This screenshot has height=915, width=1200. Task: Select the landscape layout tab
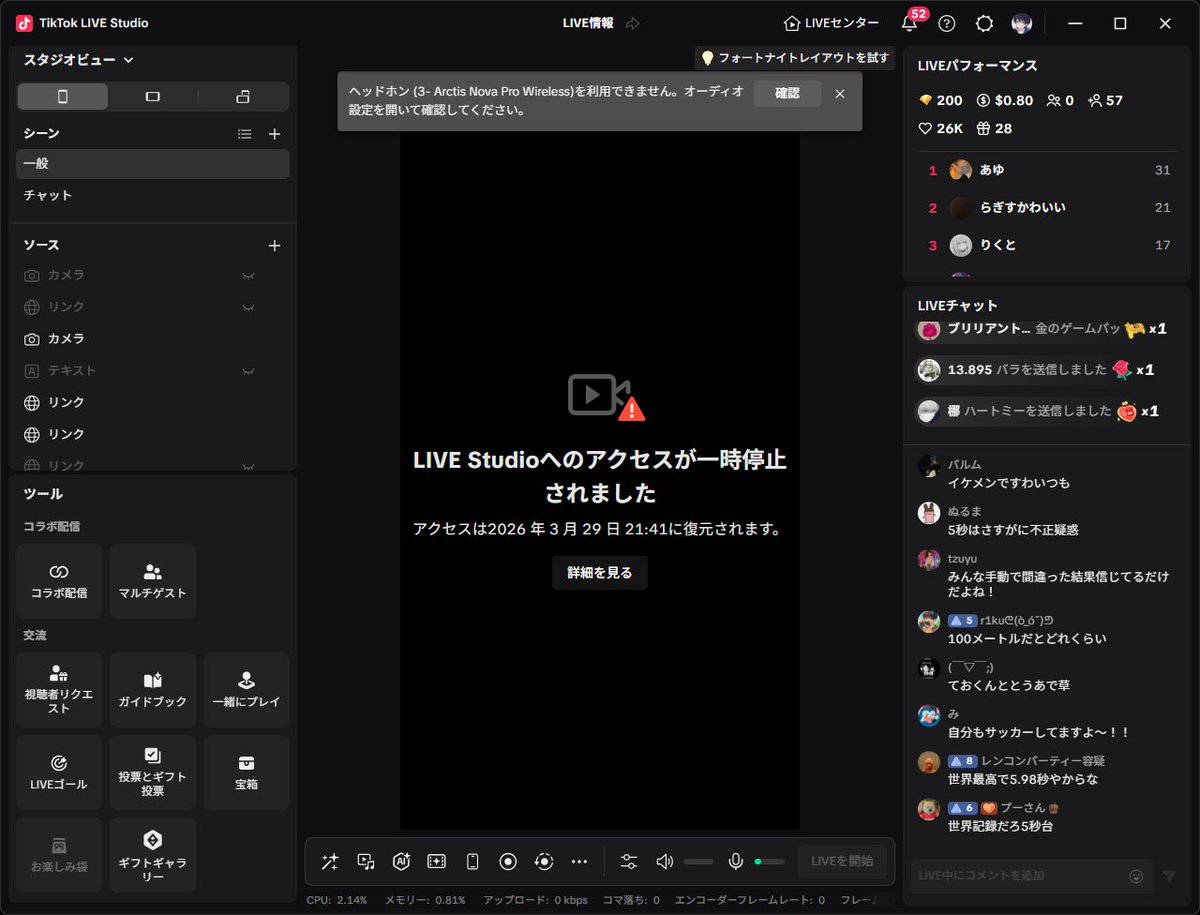[x=153, y=96]
